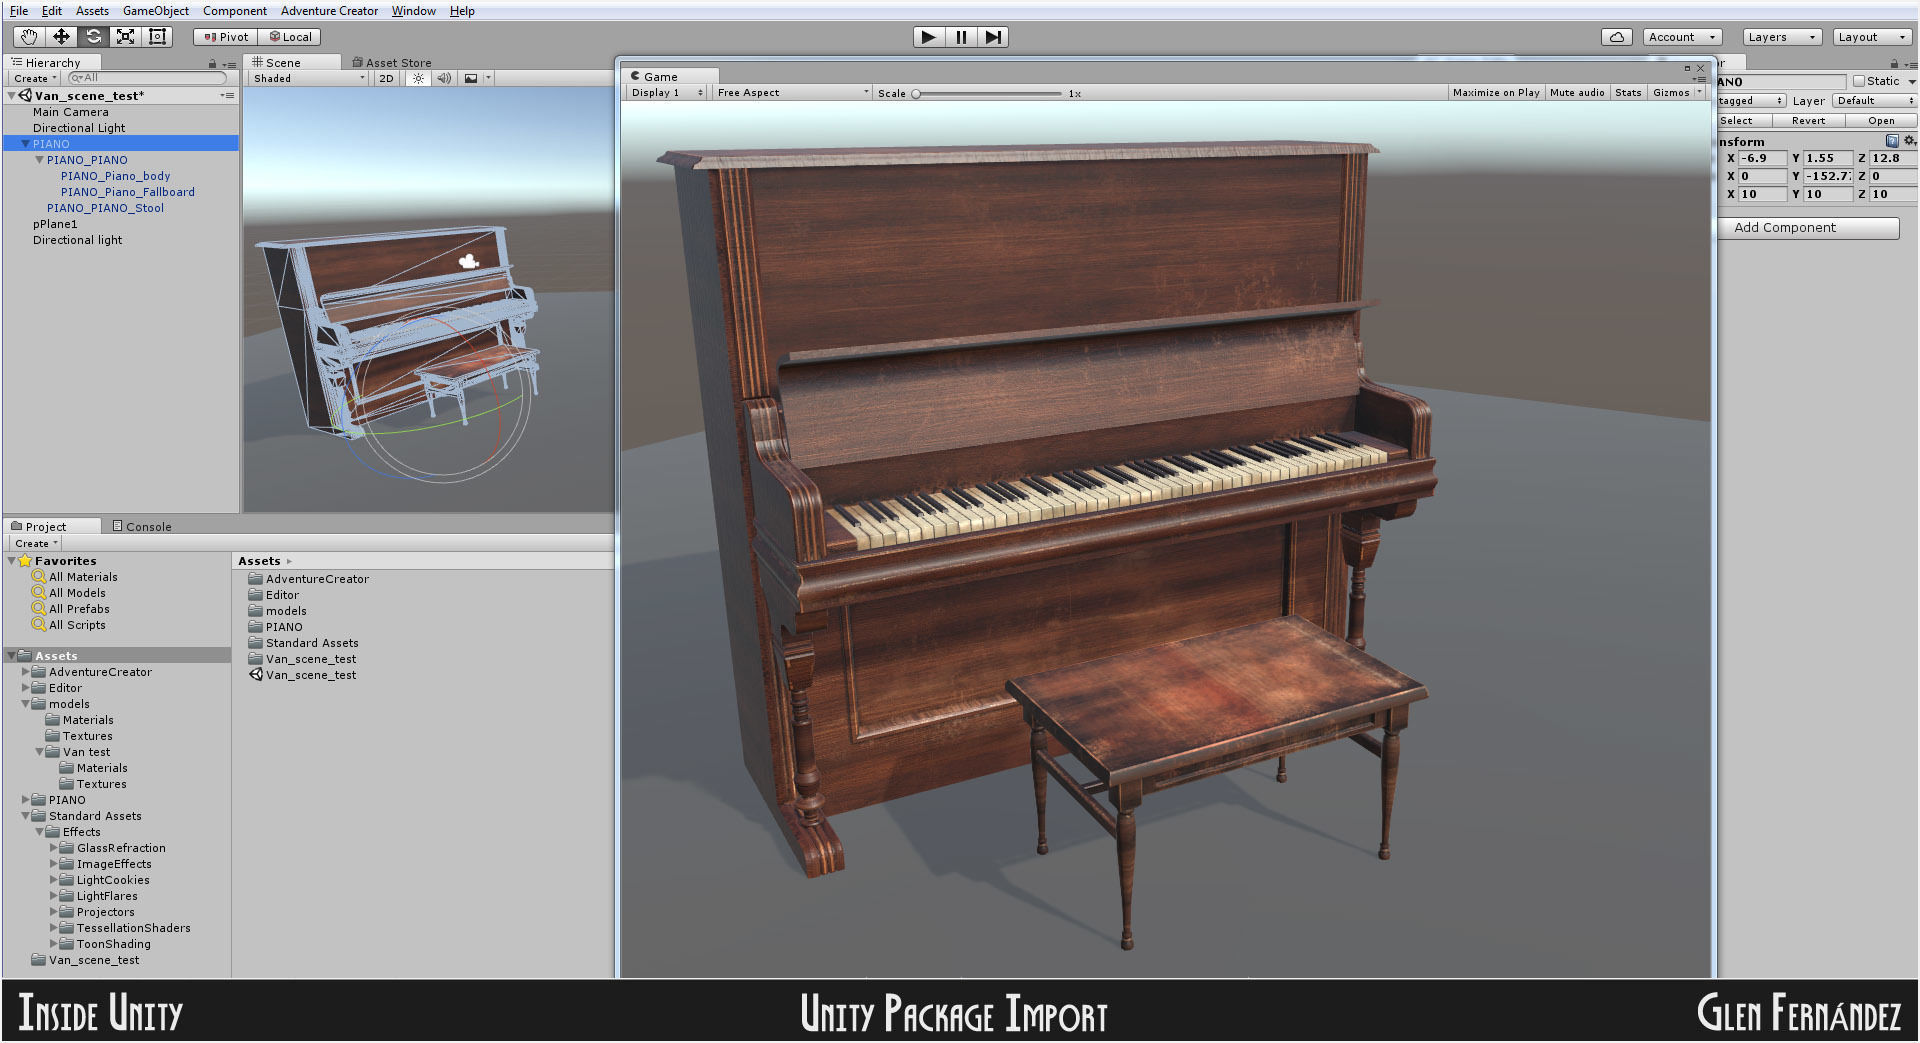The height and width of the screenshot is (1043, 1920).
Task: Select the Scale tool
Action: tap(125, 37)
